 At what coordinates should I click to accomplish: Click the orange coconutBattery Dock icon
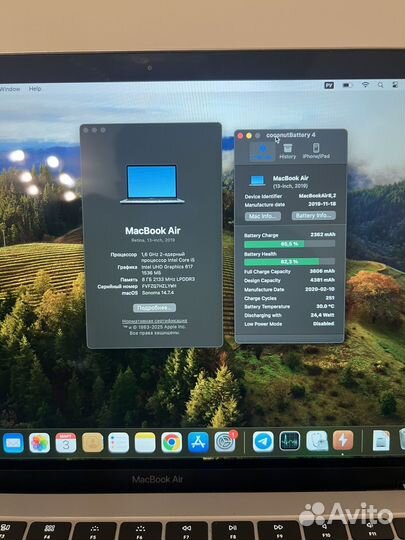[343, 440]
